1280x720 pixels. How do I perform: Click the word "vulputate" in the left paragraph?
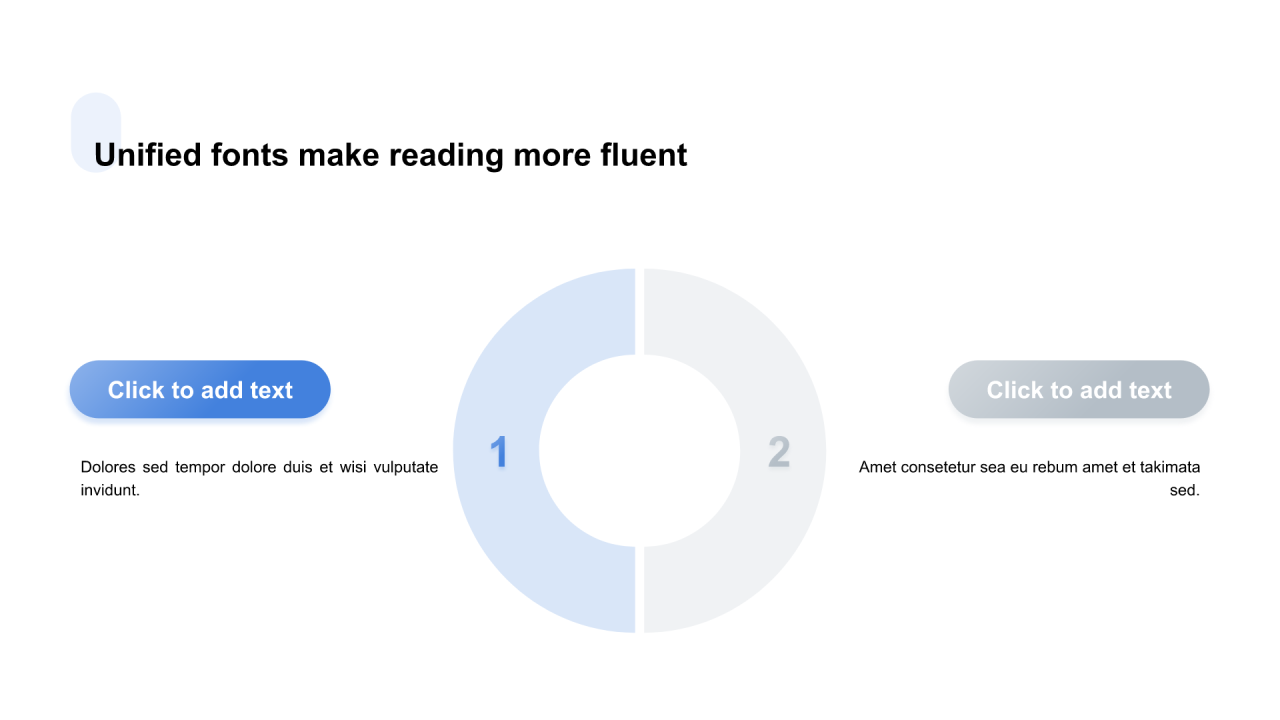tap(405, 467)
